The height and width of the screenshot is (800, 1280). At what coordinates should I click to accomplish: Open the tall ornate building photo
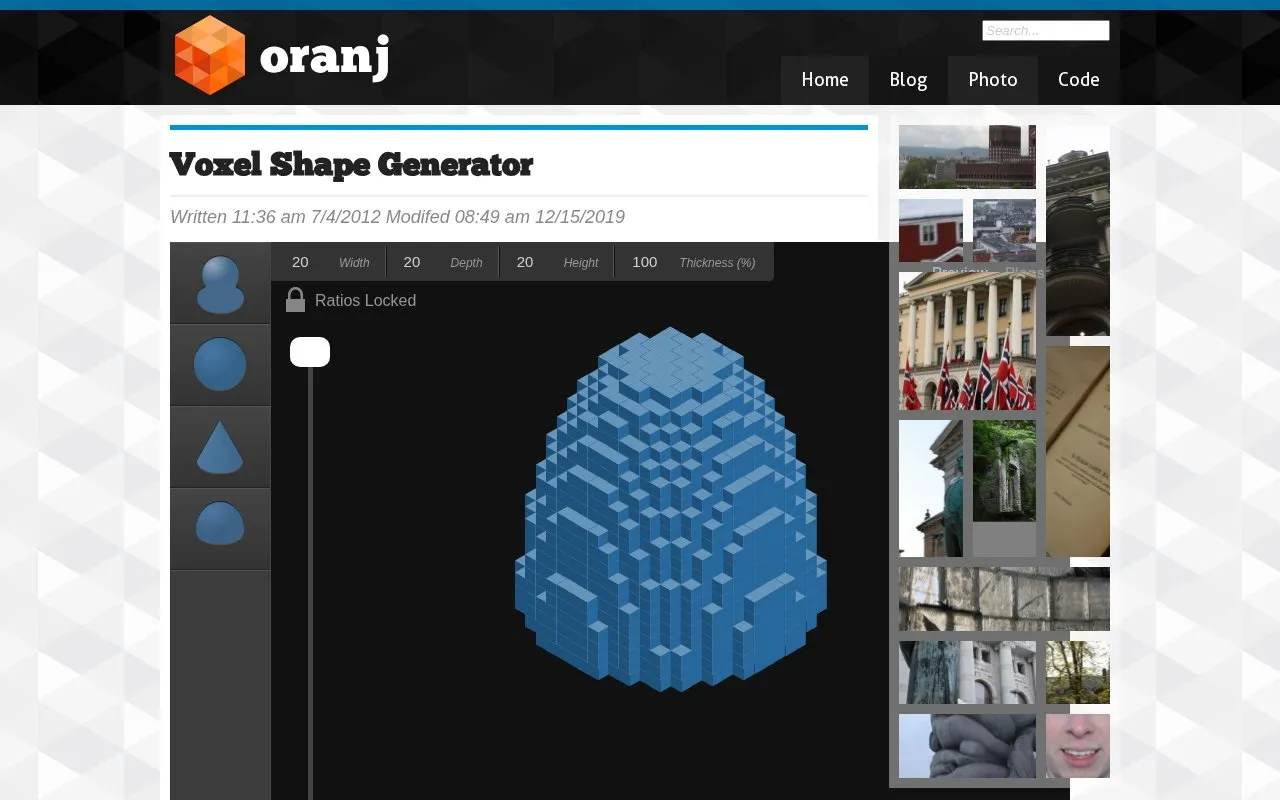point(1078,230)
